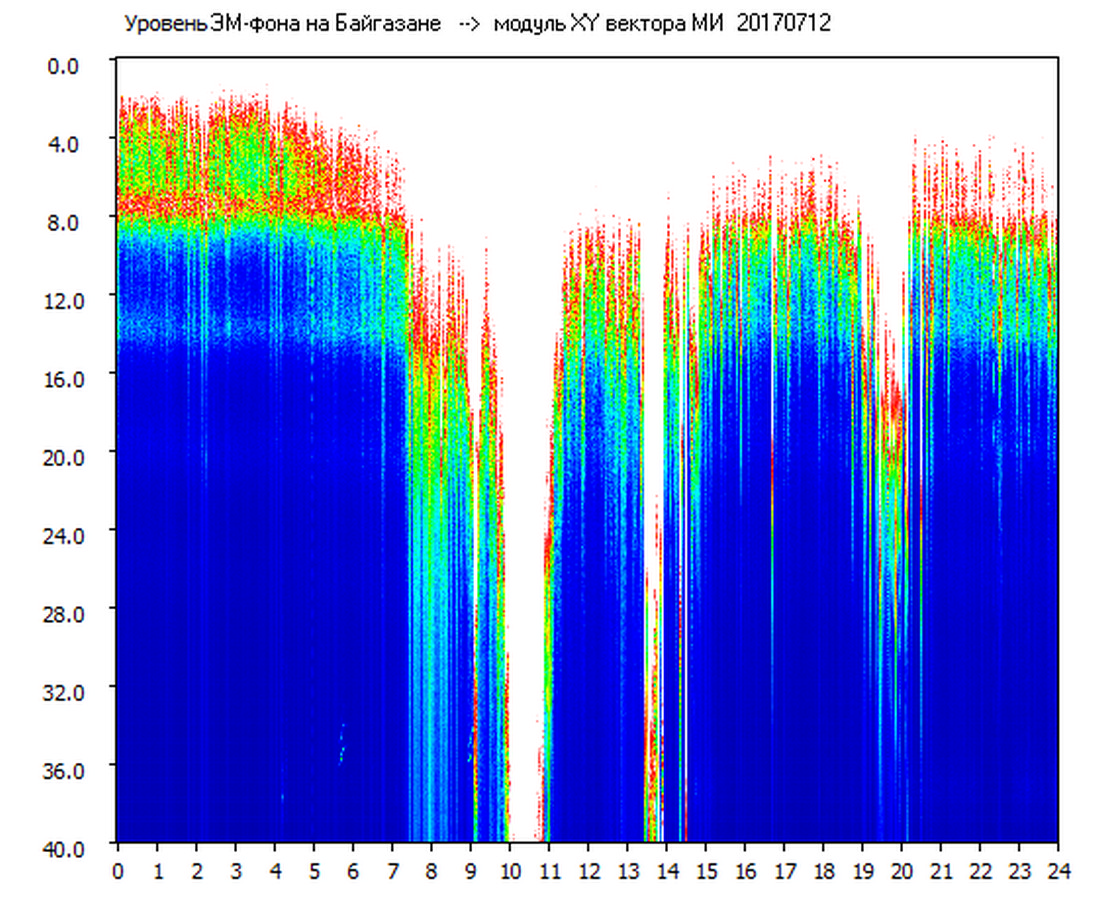Click hour 13 label on the horizontal axis
Image resolution: width=1096 pixels, height=900 pixels.
click(x=627, y=870)
